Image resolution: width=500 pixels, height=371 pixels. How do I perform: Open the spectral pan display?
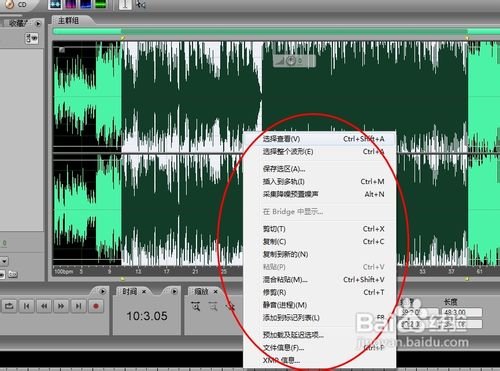tap(86, 4)
